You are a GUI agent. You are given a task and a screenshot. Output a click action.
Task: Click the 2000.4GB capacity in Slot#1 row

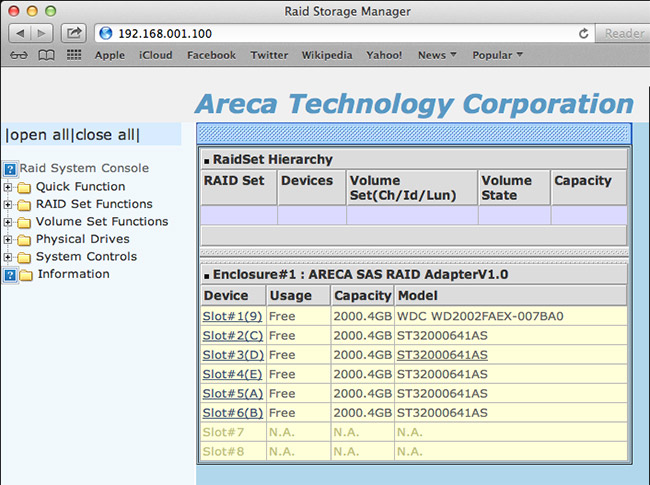pos(362,316)
